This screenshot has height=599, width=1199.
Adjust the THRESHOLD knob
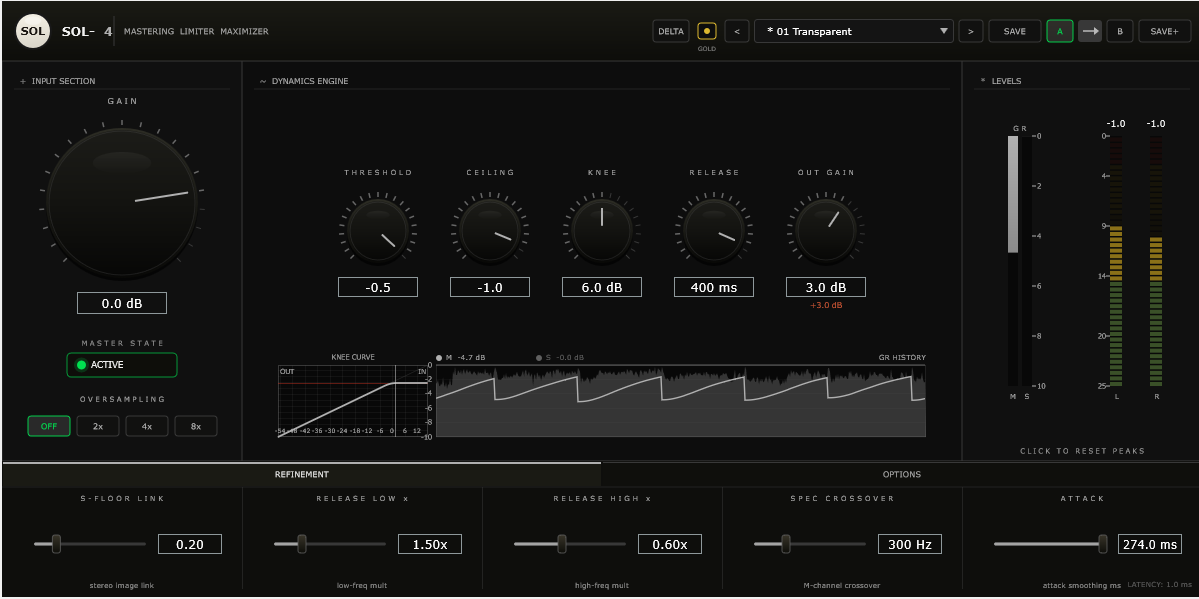click(x=378, y=230)
